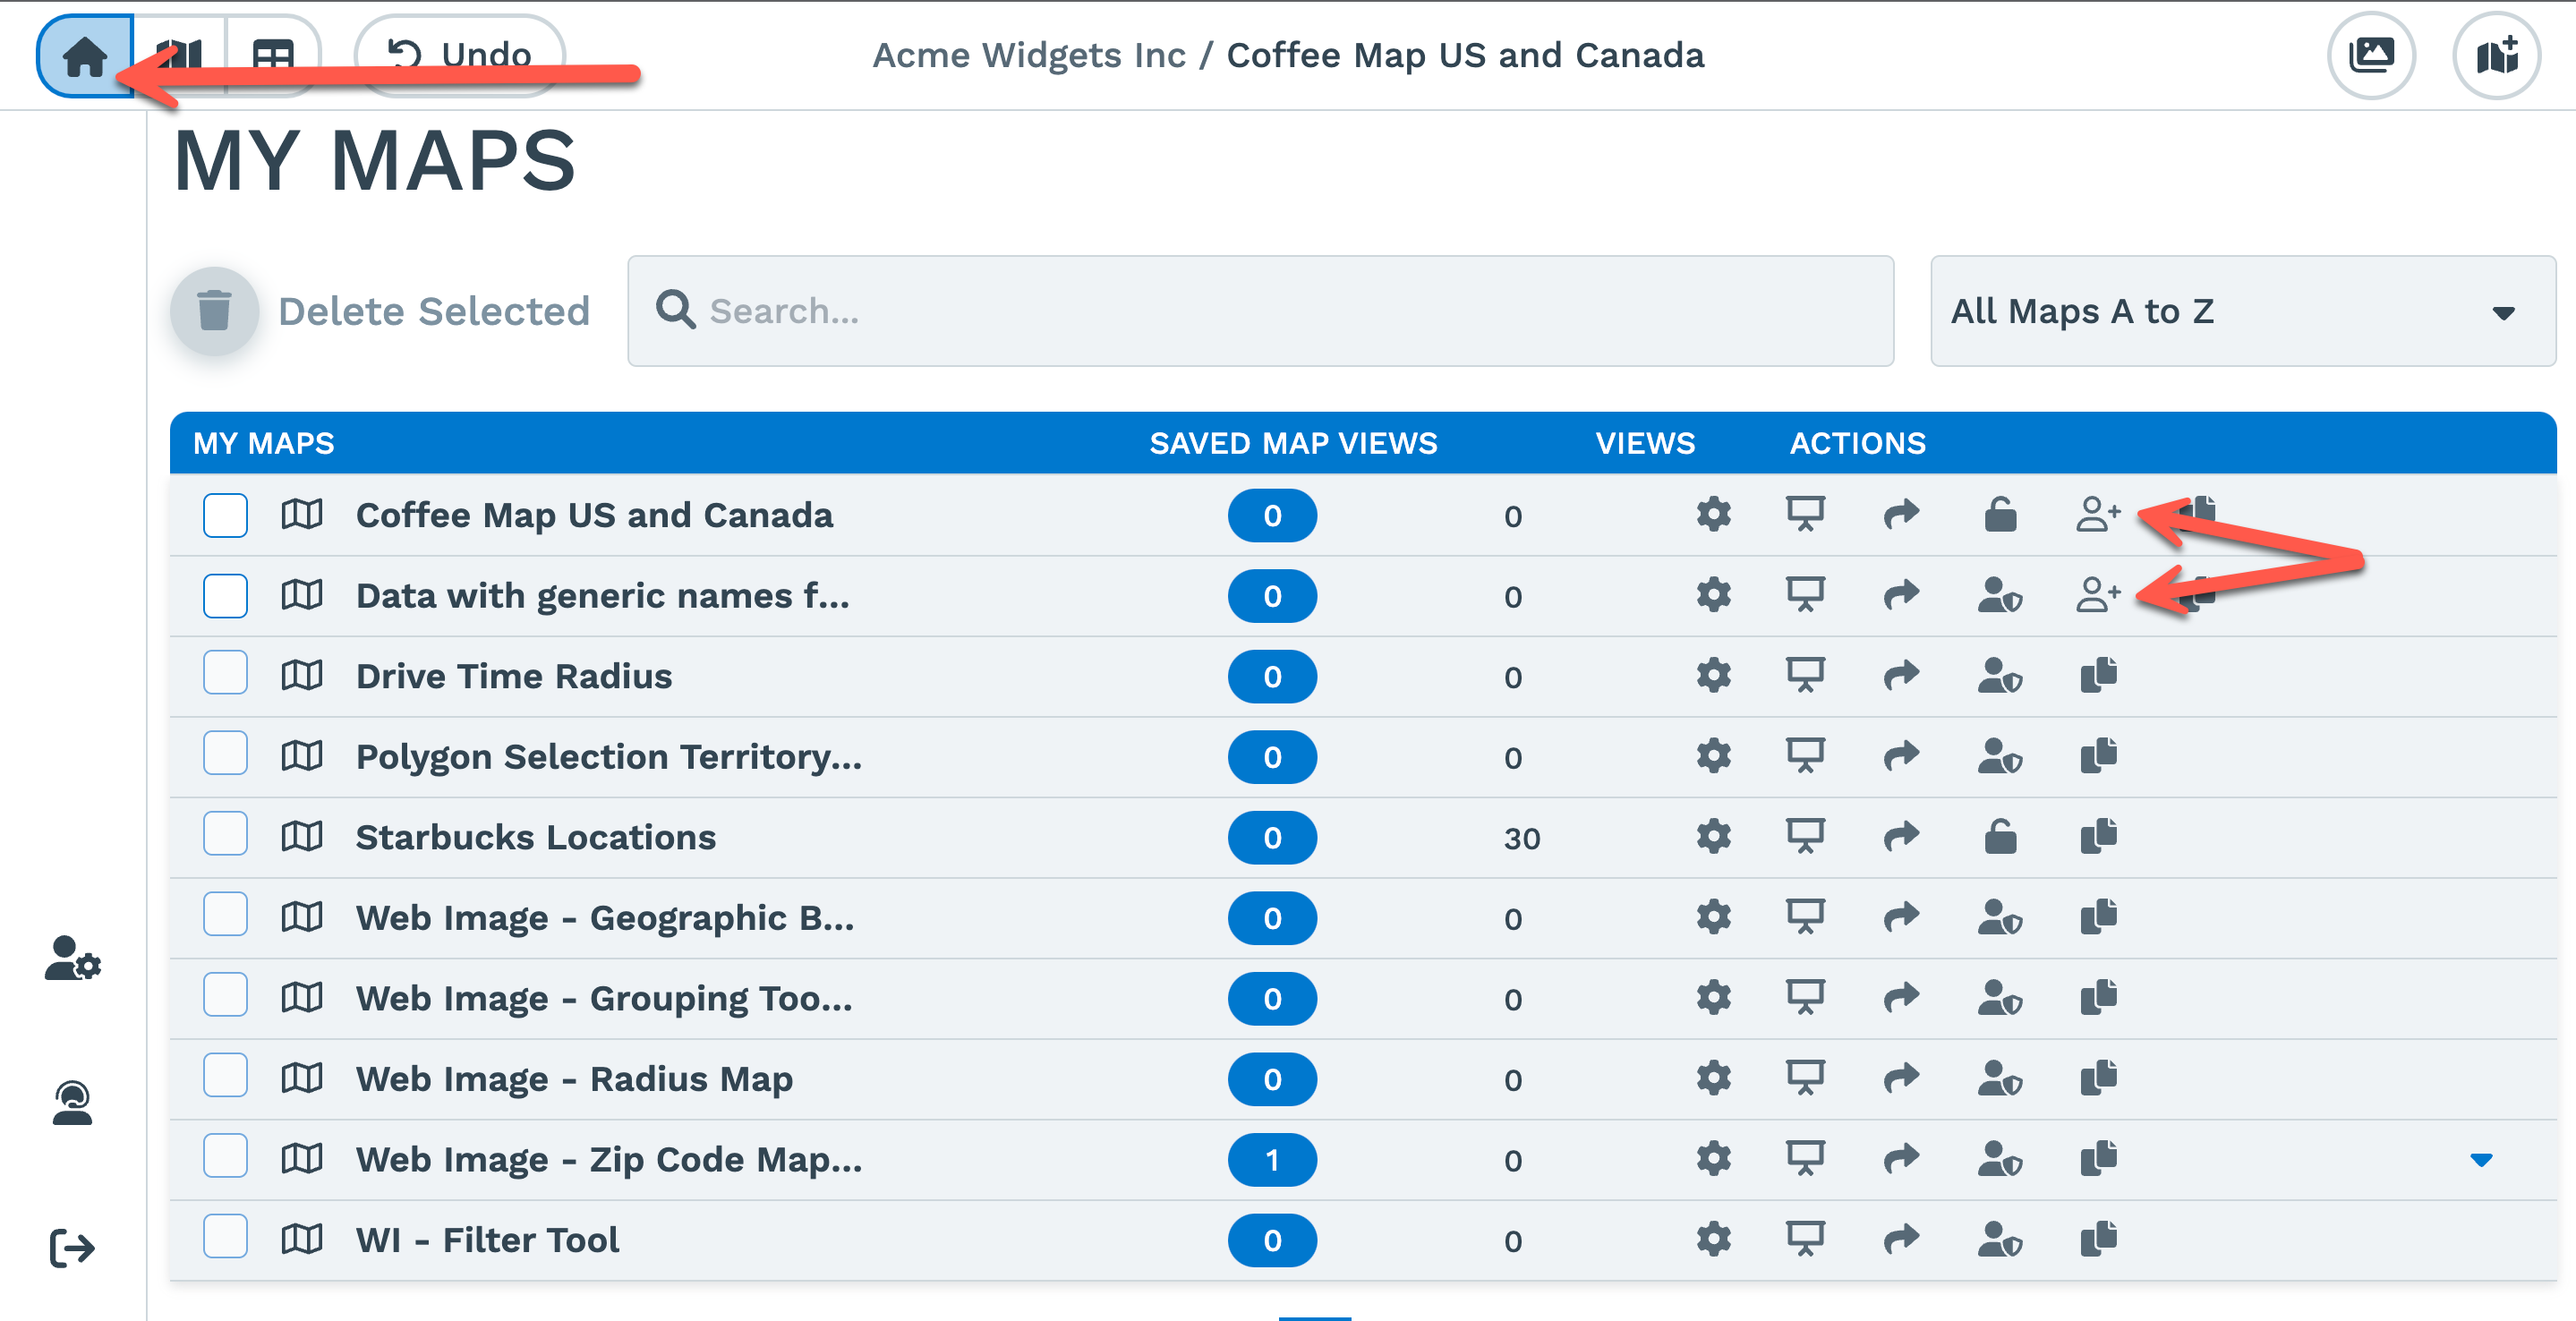Check the Coffee Map US and Canada checkbox

(x=225, y=515)
